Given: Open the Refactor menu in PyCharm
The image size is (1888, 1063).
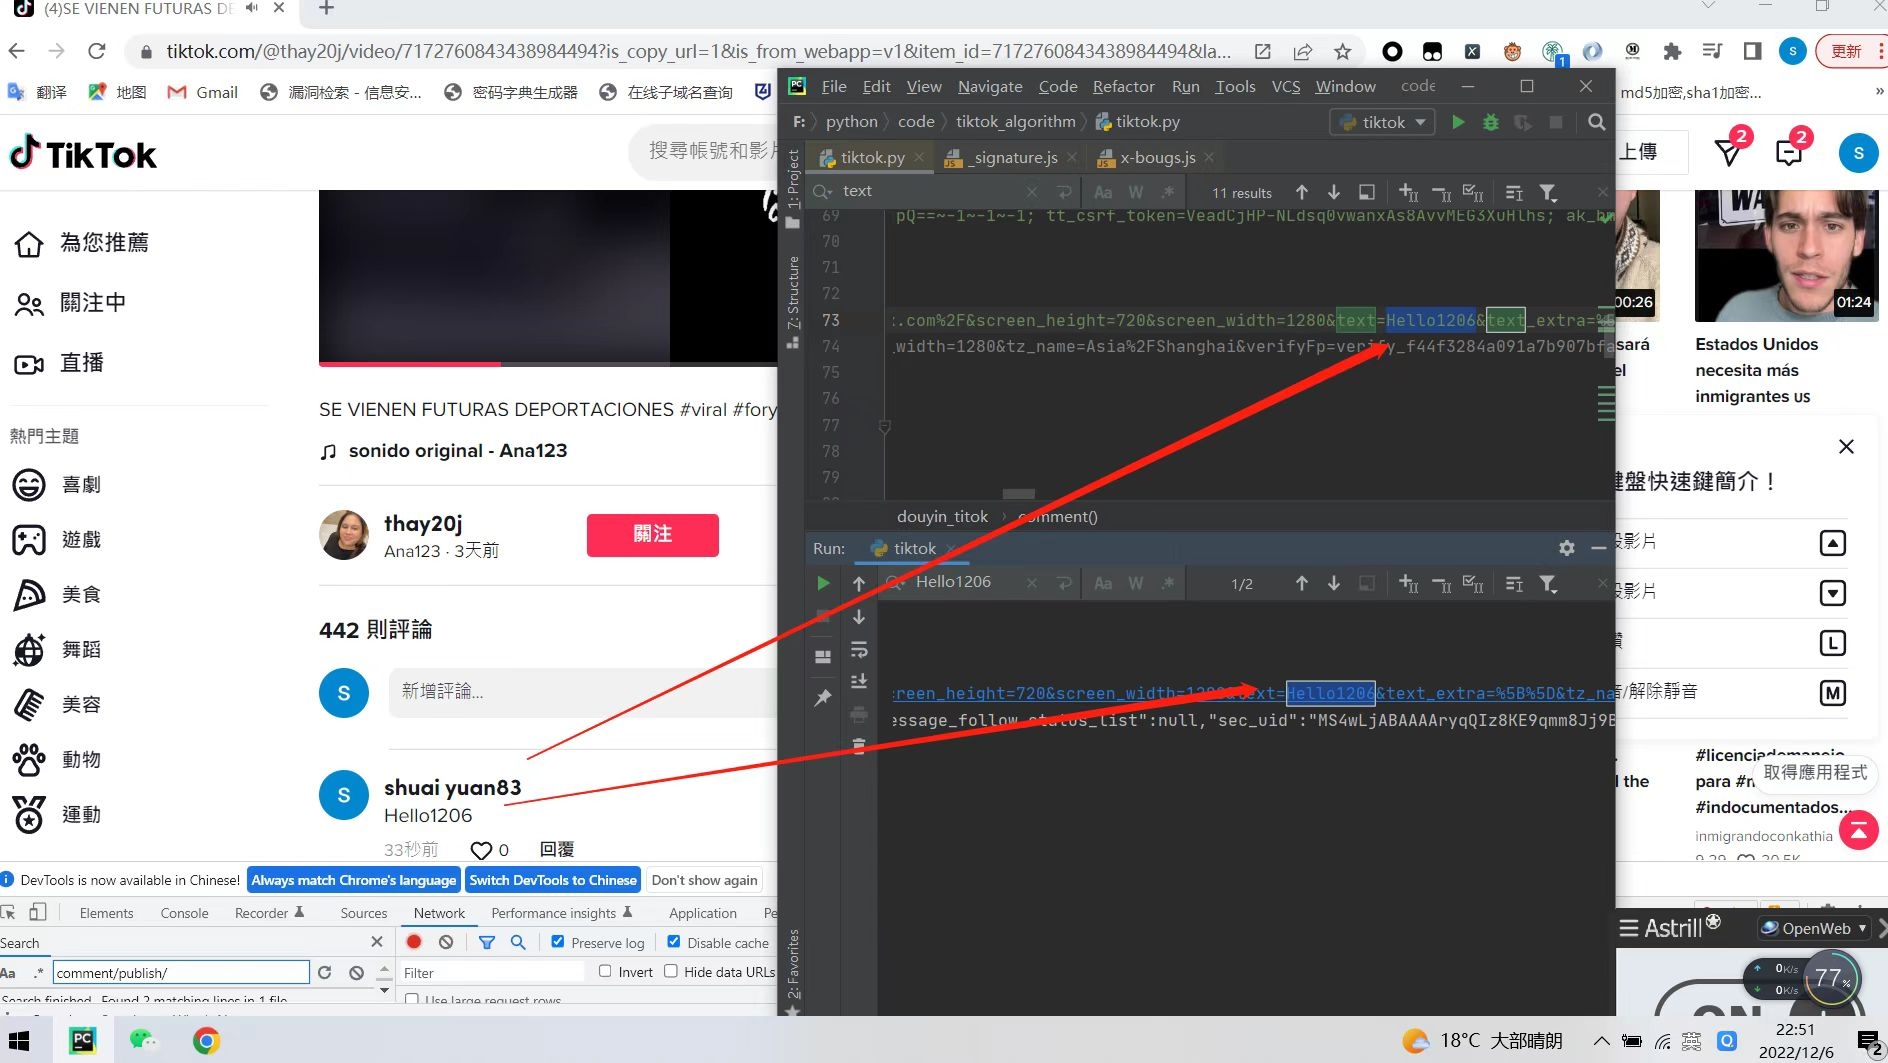Looking at the screenshot, I should tap(1123, 87).
